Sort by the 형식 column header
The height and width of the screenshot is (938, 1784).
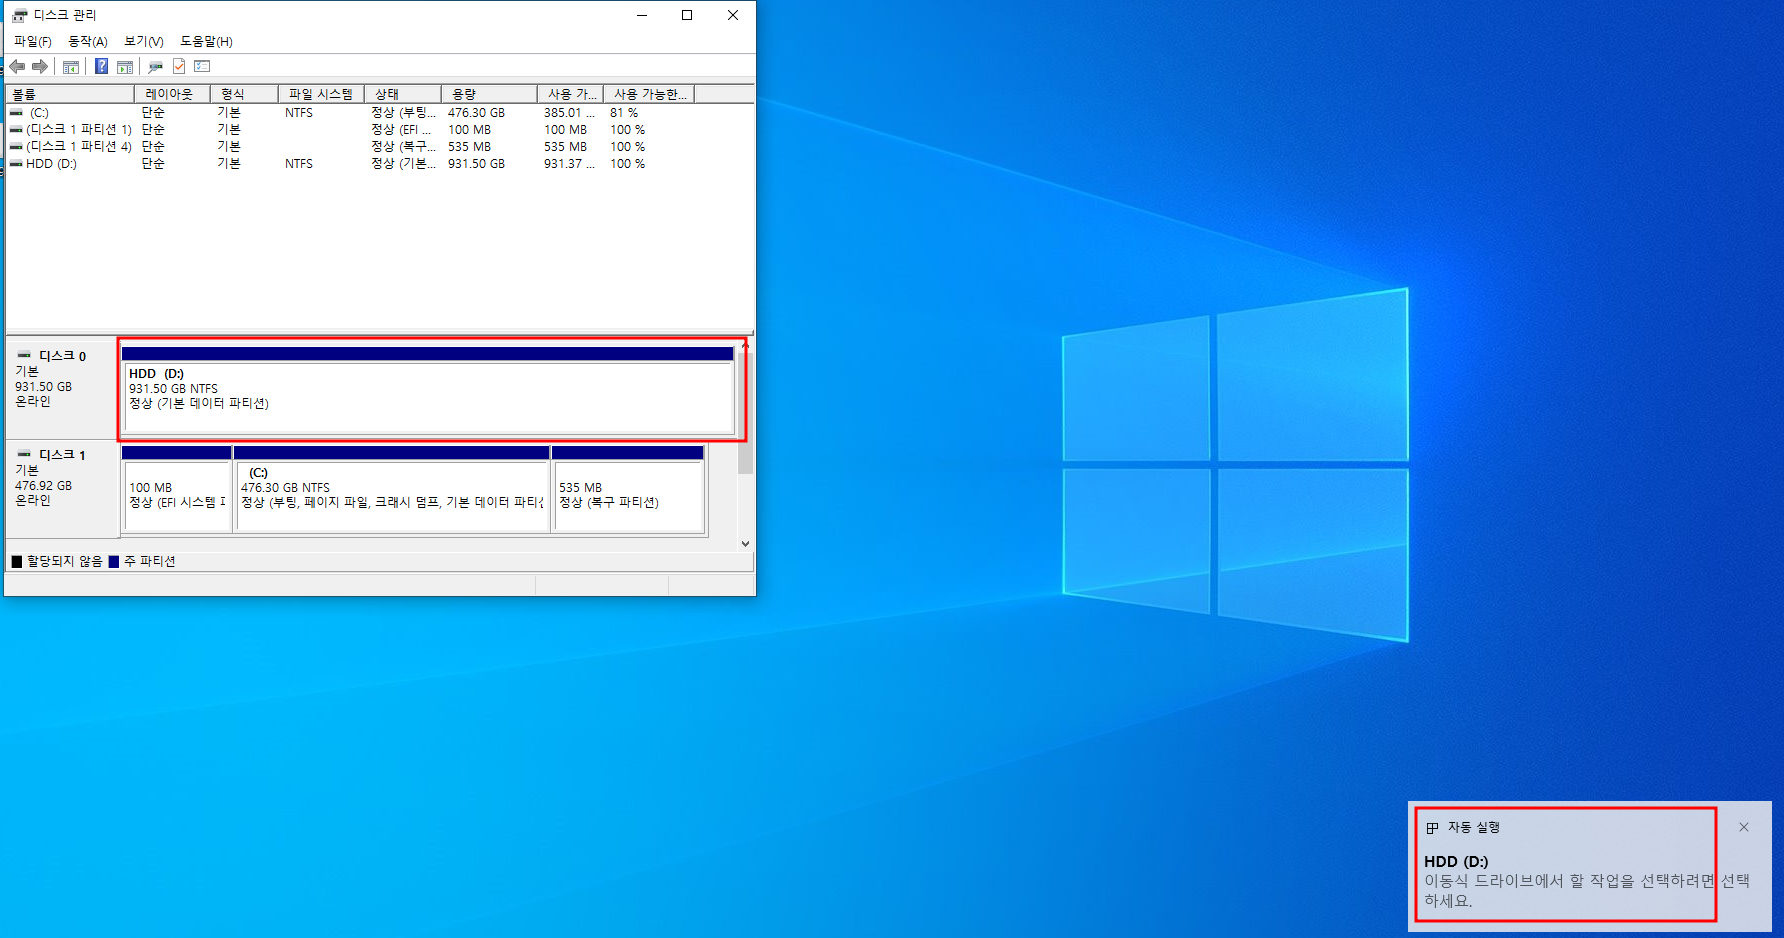pos(244,94)
